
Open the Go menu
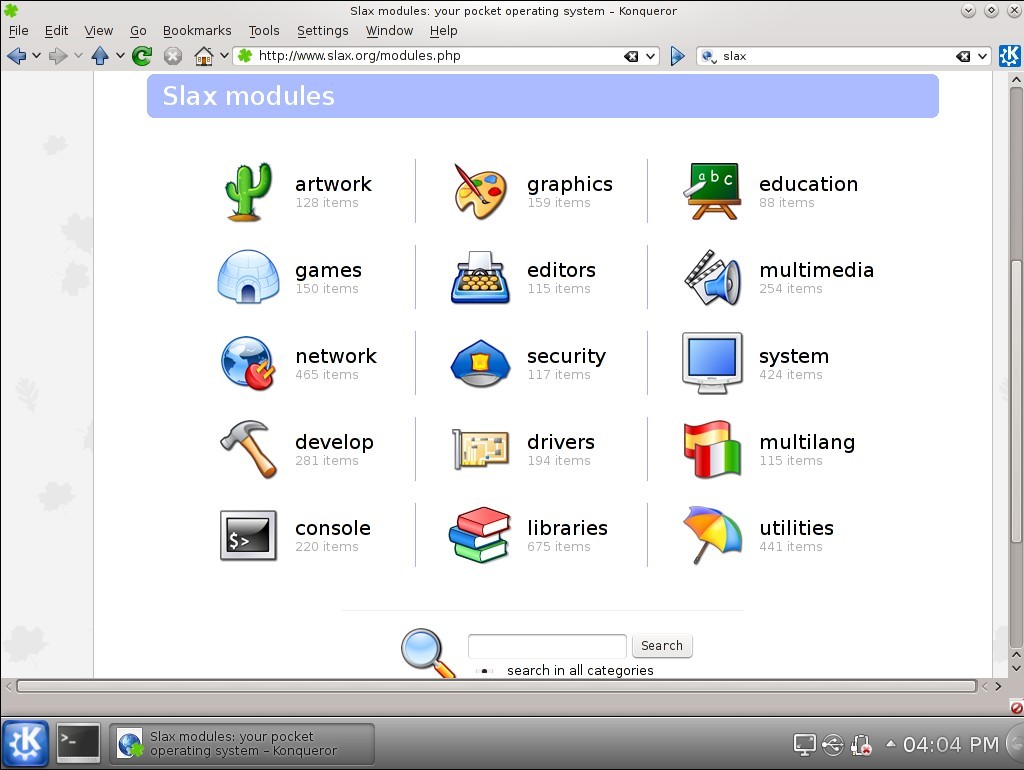pyautogui.click(x=138, y=31)
